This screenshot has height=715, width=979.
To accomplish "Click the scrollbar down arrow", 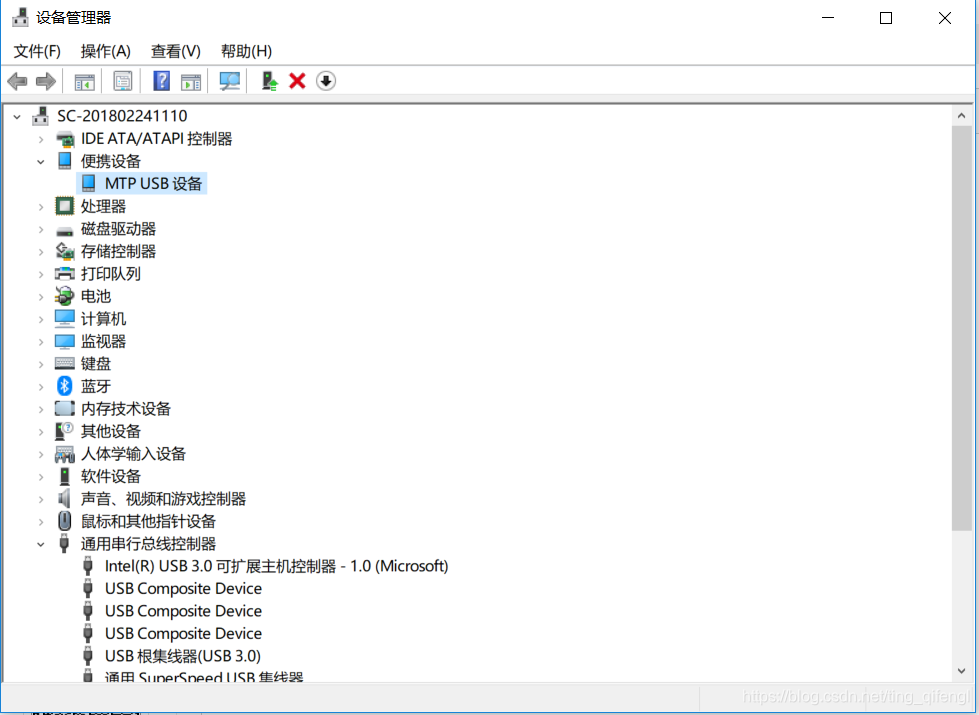I will (x=962, y=671).
